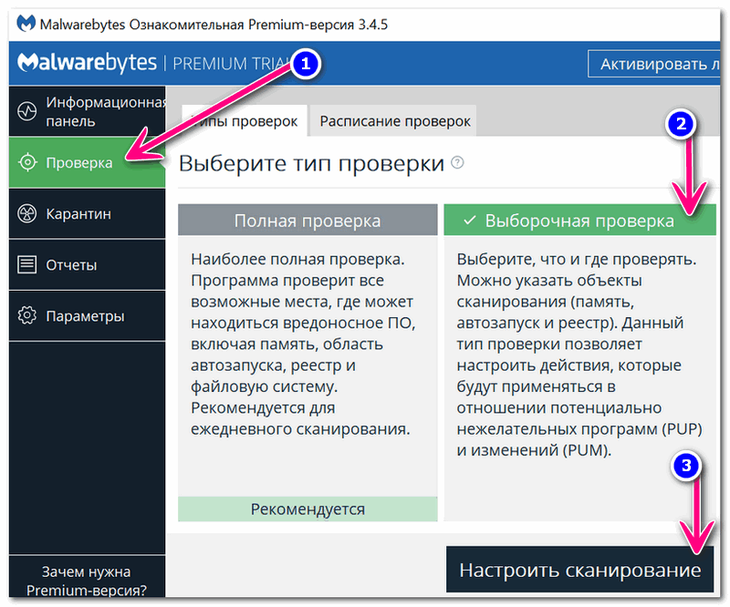The image size is (730, 607).
Task: Click the settings gear icon in sidebar
Action: click(27, 316)
